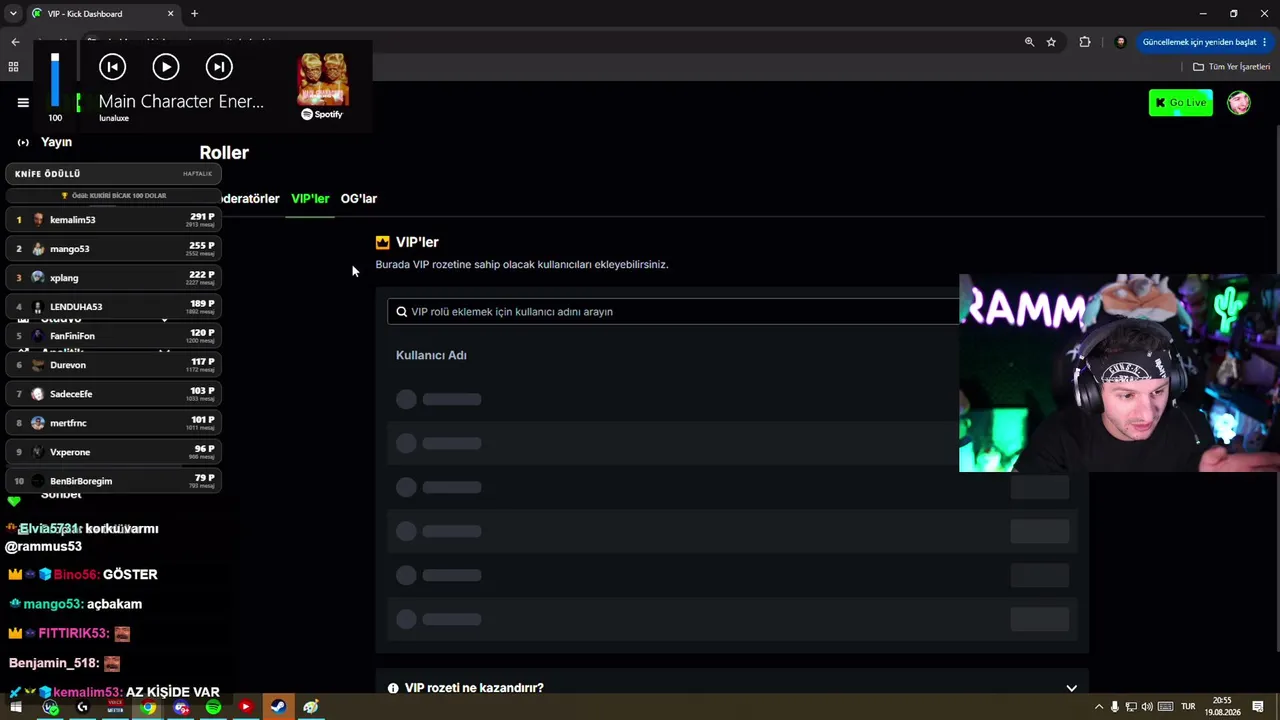
Task: Open the Chrome apps grid icon
Action: click(13, 67)
